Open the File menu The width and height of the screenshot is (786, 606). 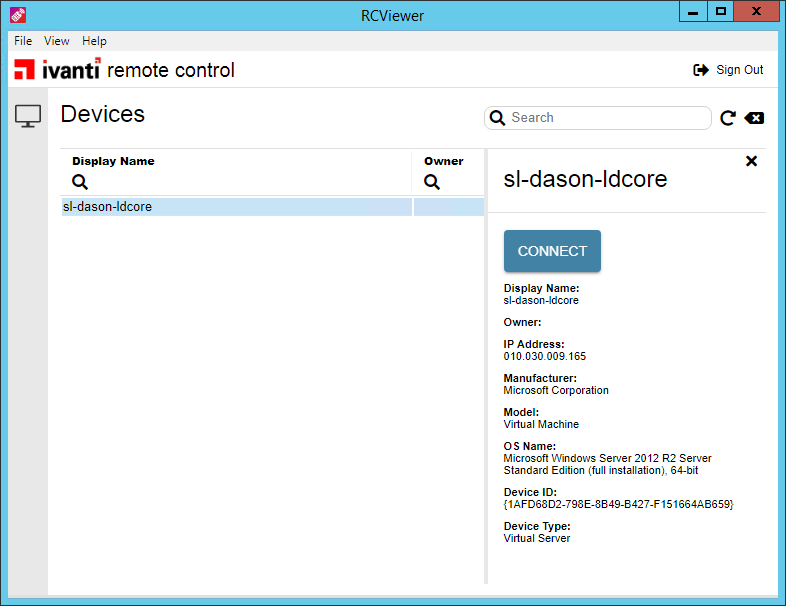click(x=23, y=41)
